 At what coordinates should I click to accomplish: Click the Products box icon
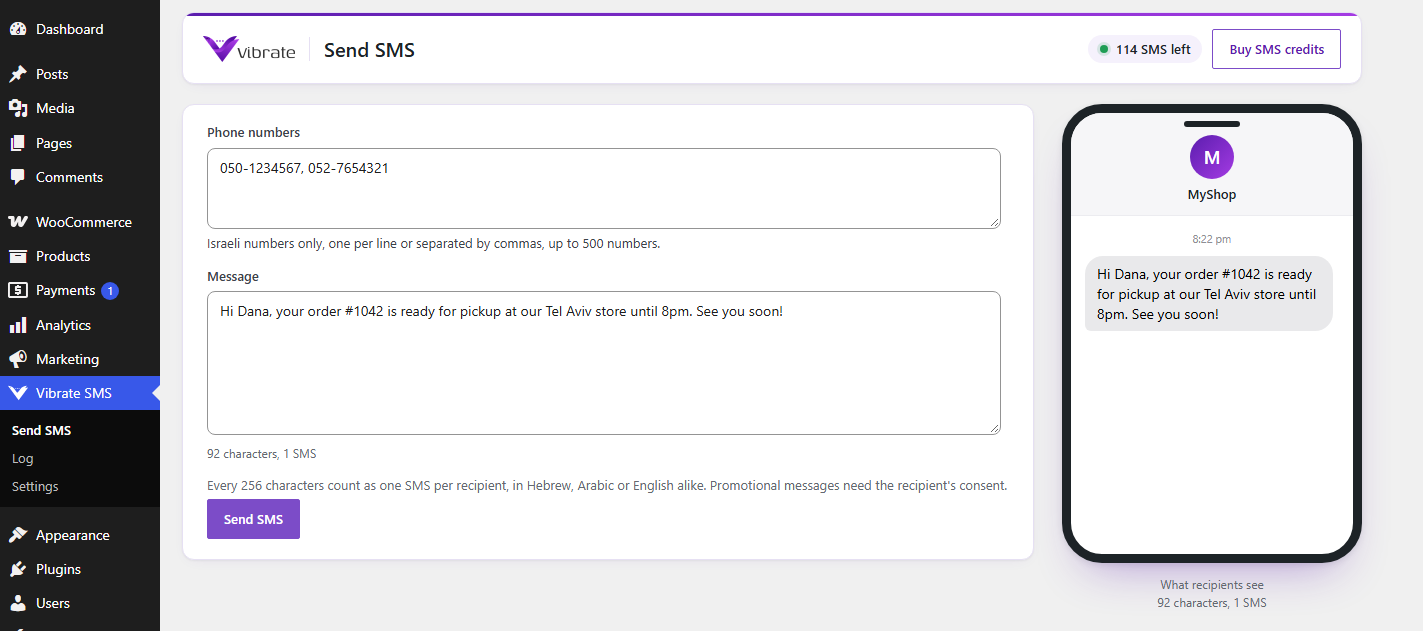pos(18,256)
